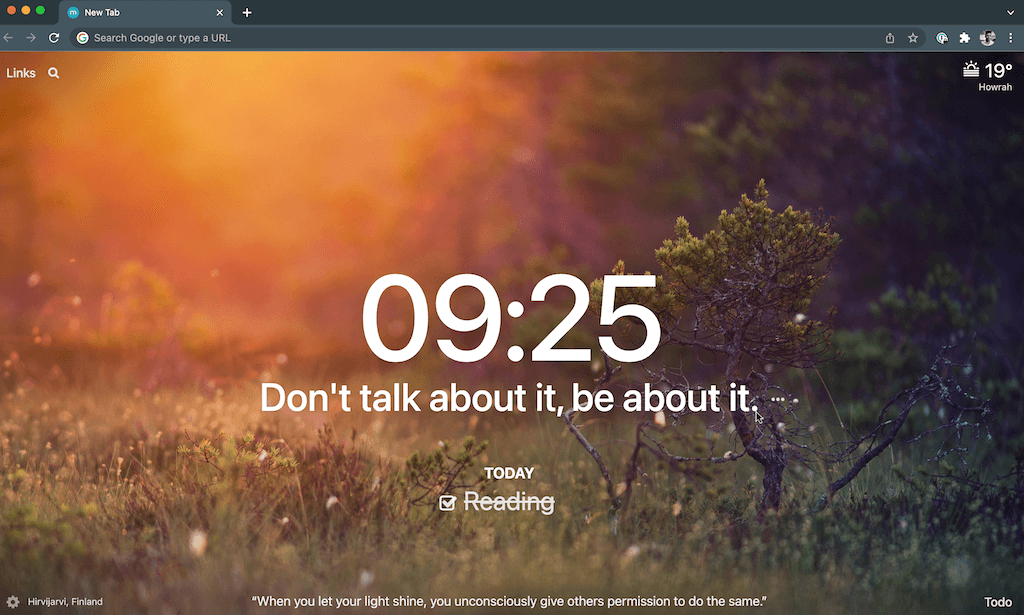Image resolution: width=1024 pixels, height=615 pixels.
Task: Click the daily quote at the bottom
Action: point(509,601)
